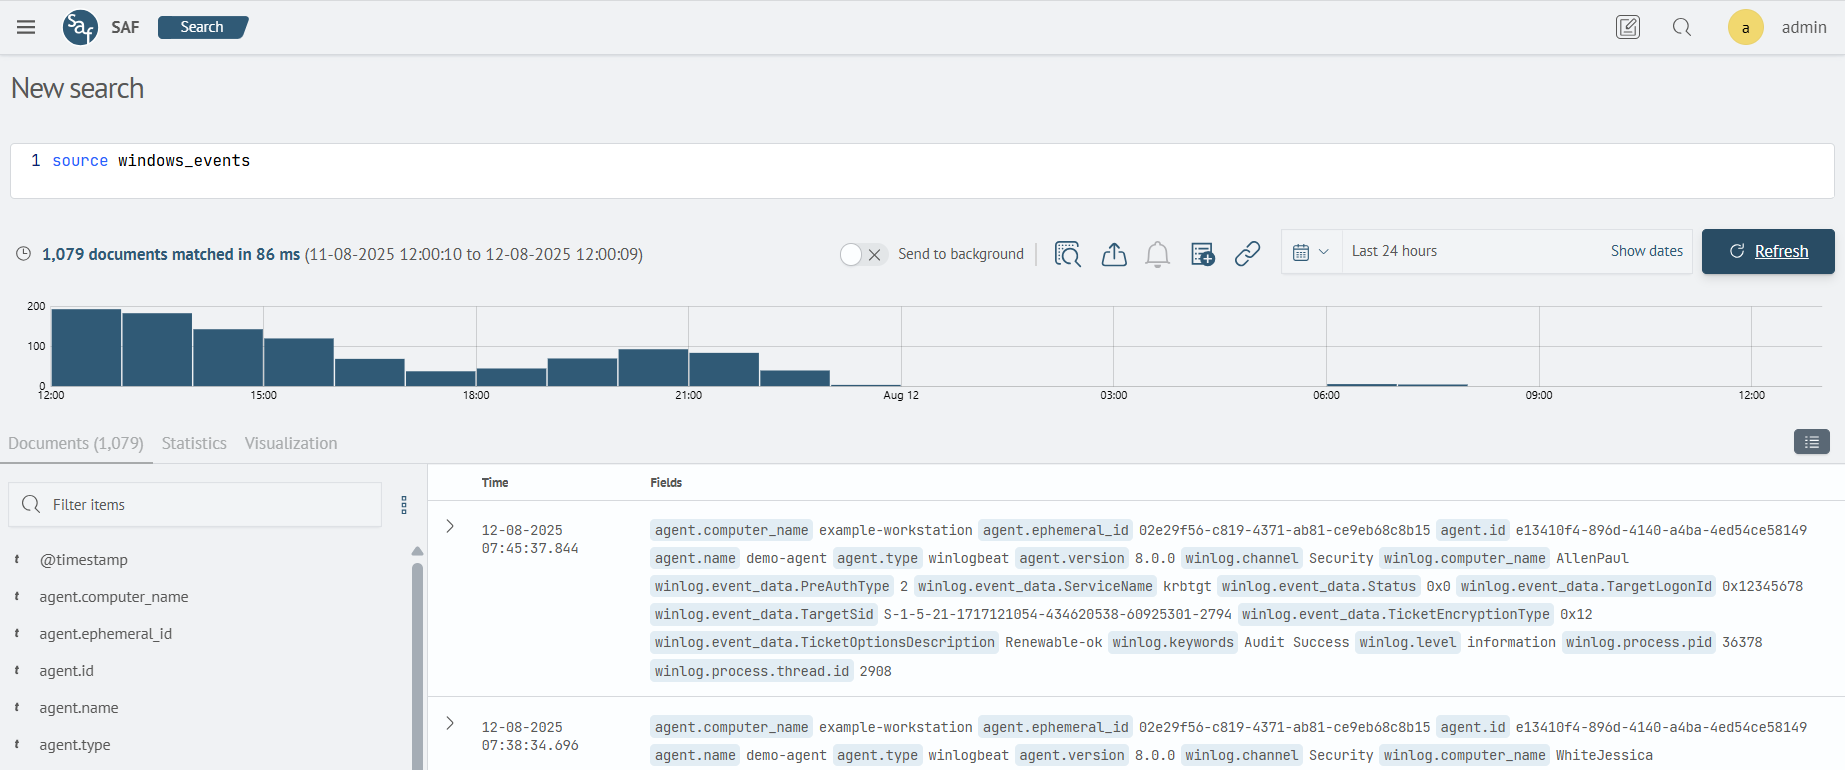Focus the Filter items input

[195, 505]
